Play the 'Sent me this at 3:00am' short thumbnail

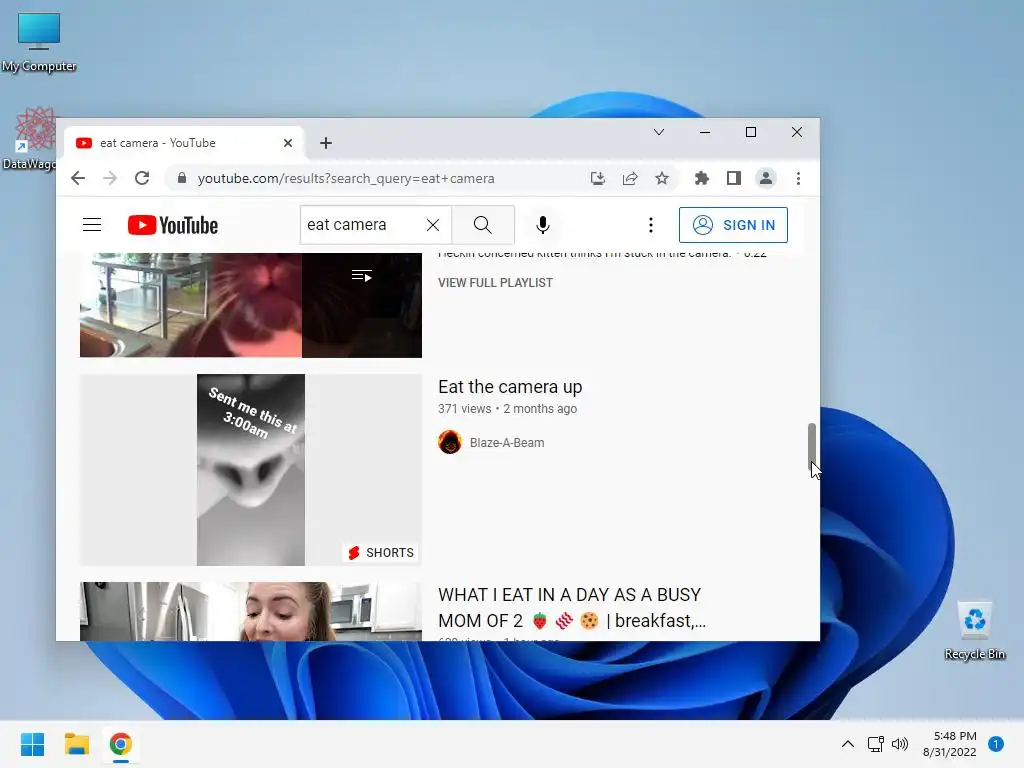(251, 470)
